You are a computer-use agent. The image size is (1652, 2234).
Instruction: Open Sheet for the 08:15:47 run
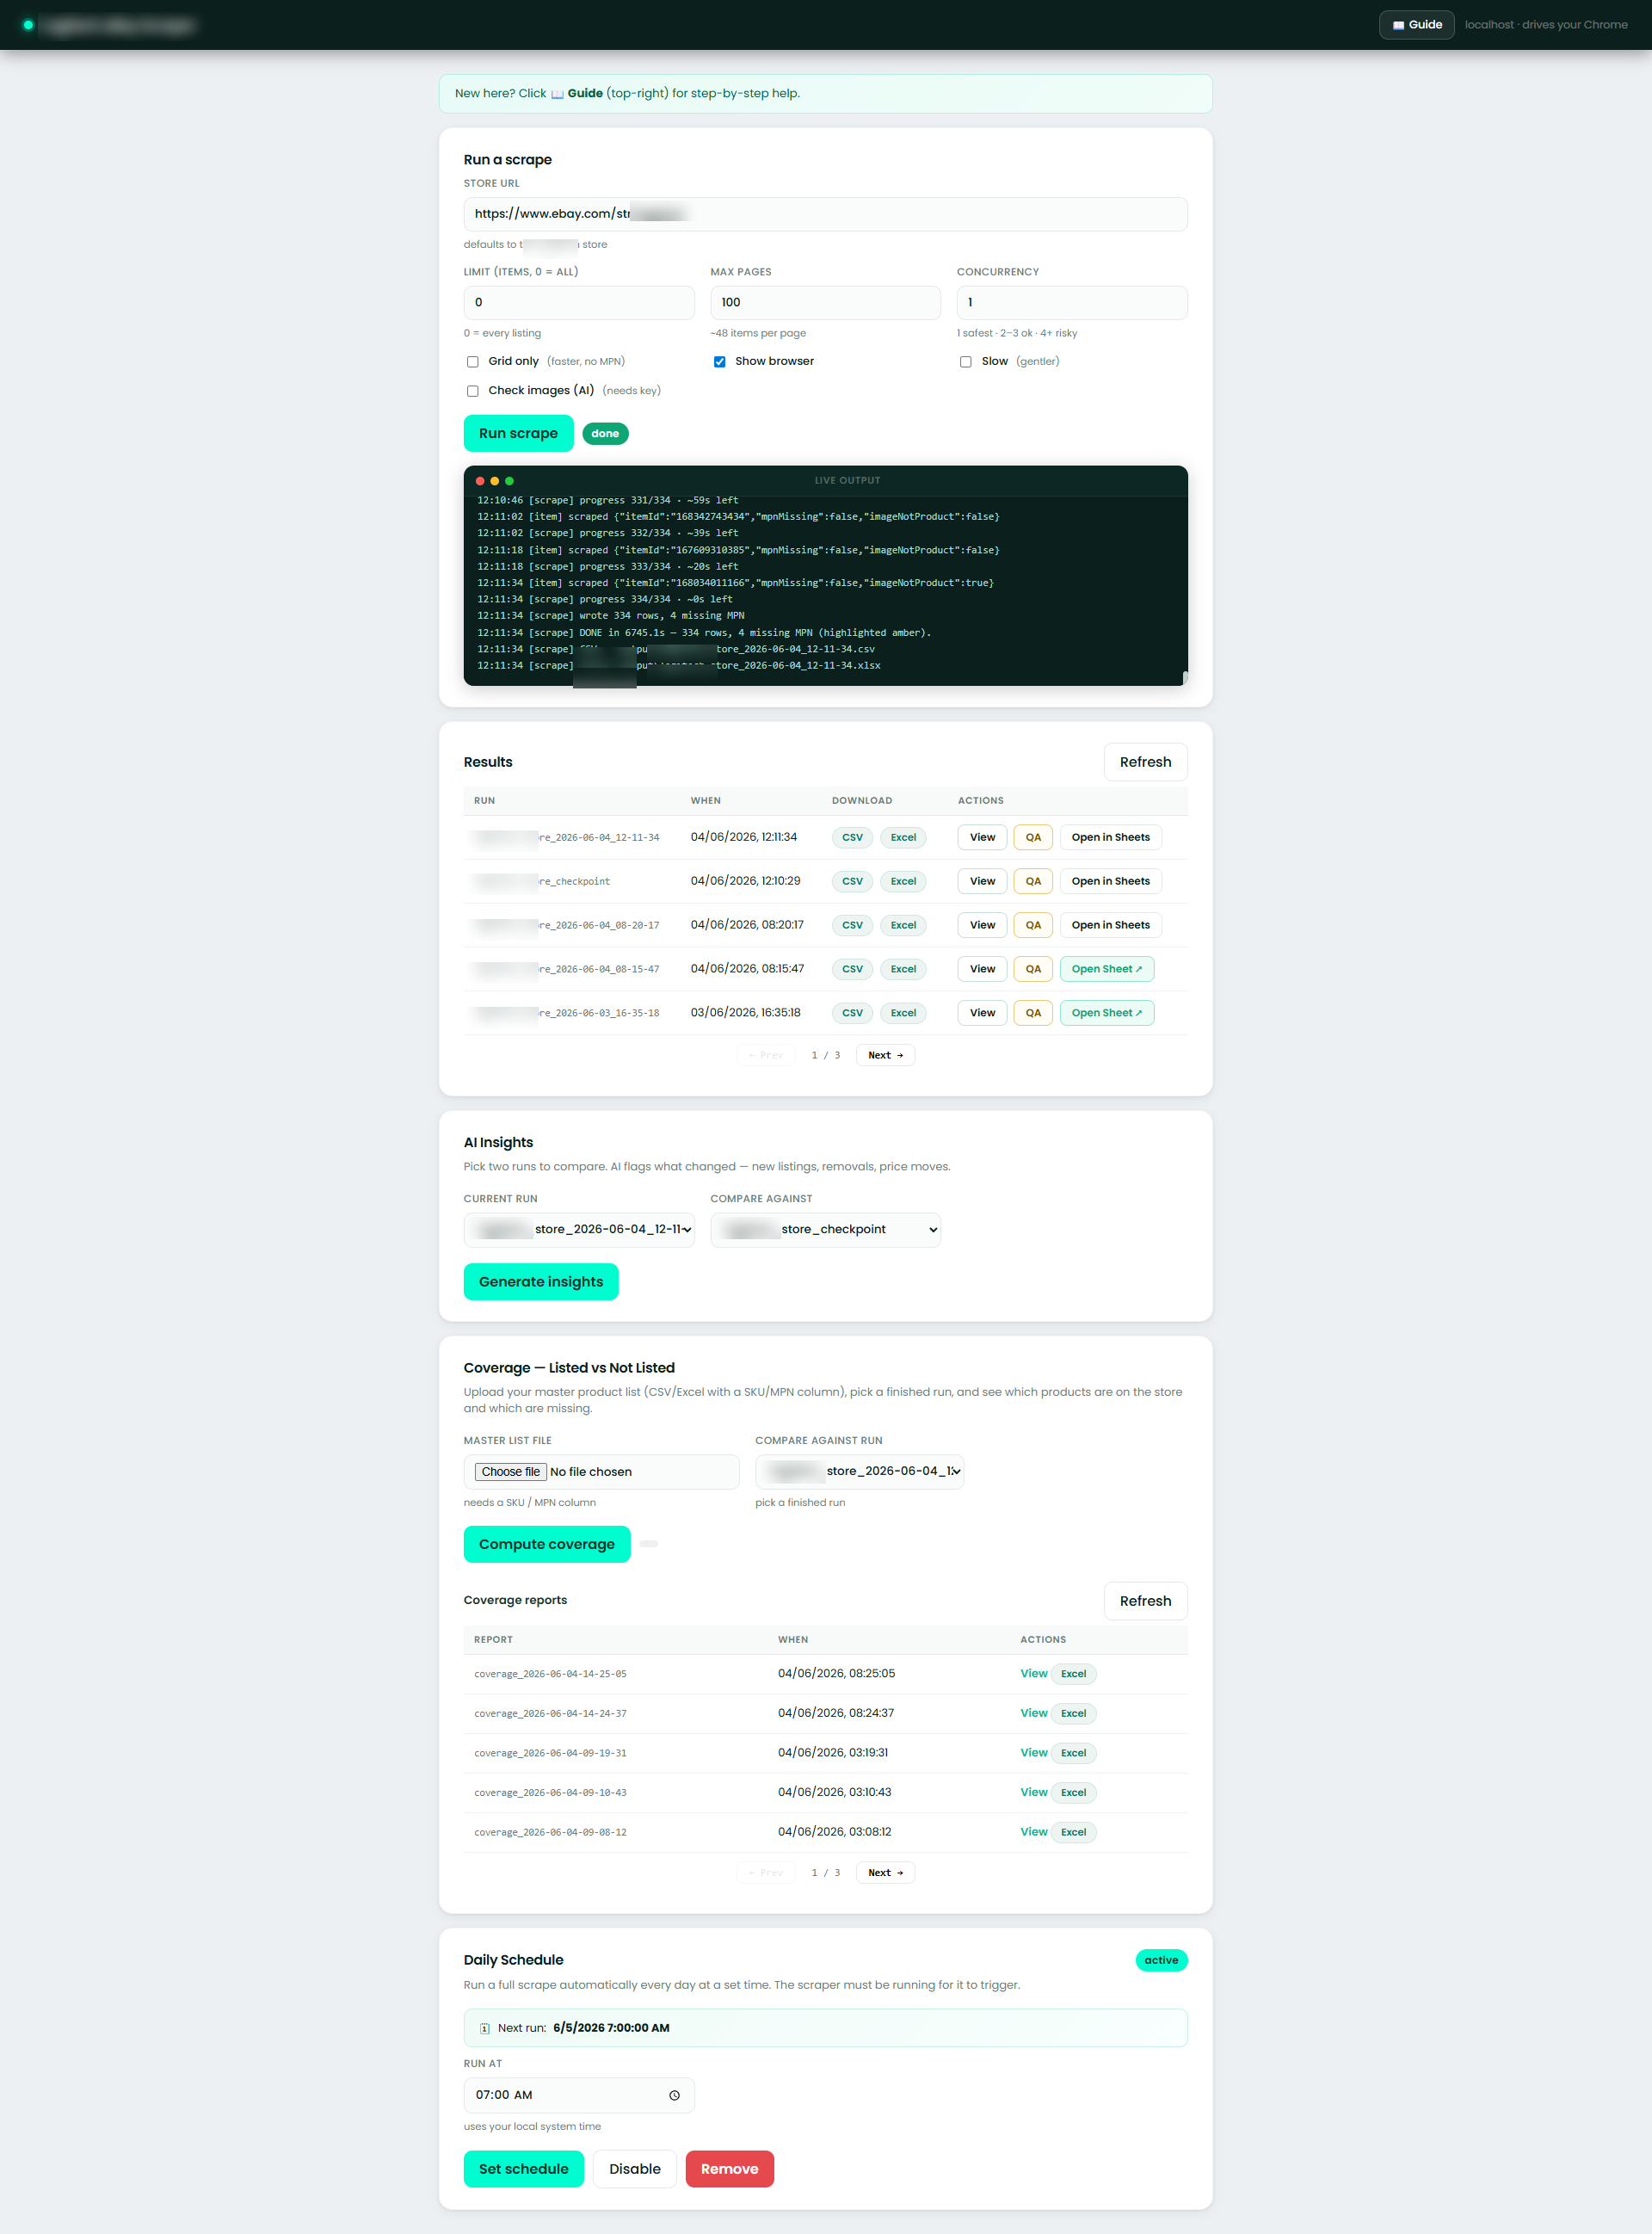[x=1107, y=970]
